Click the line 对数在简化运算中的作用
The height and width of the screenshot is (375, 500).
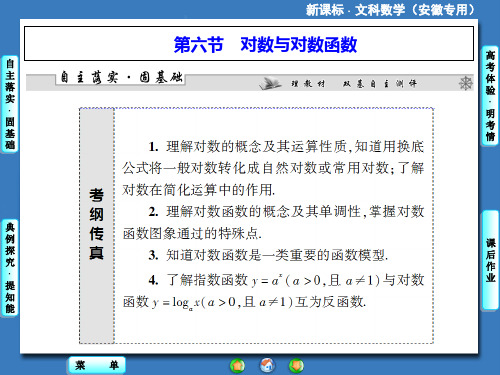click(x=199, y=190)
